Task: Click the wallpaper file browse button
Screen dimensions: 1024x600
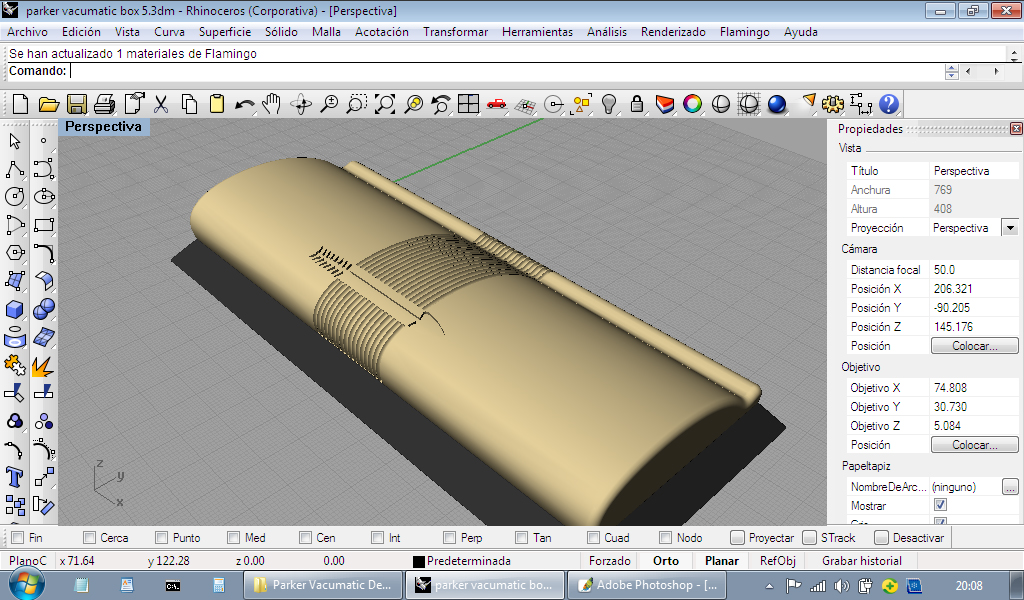Action: (x=1010, y=487)
